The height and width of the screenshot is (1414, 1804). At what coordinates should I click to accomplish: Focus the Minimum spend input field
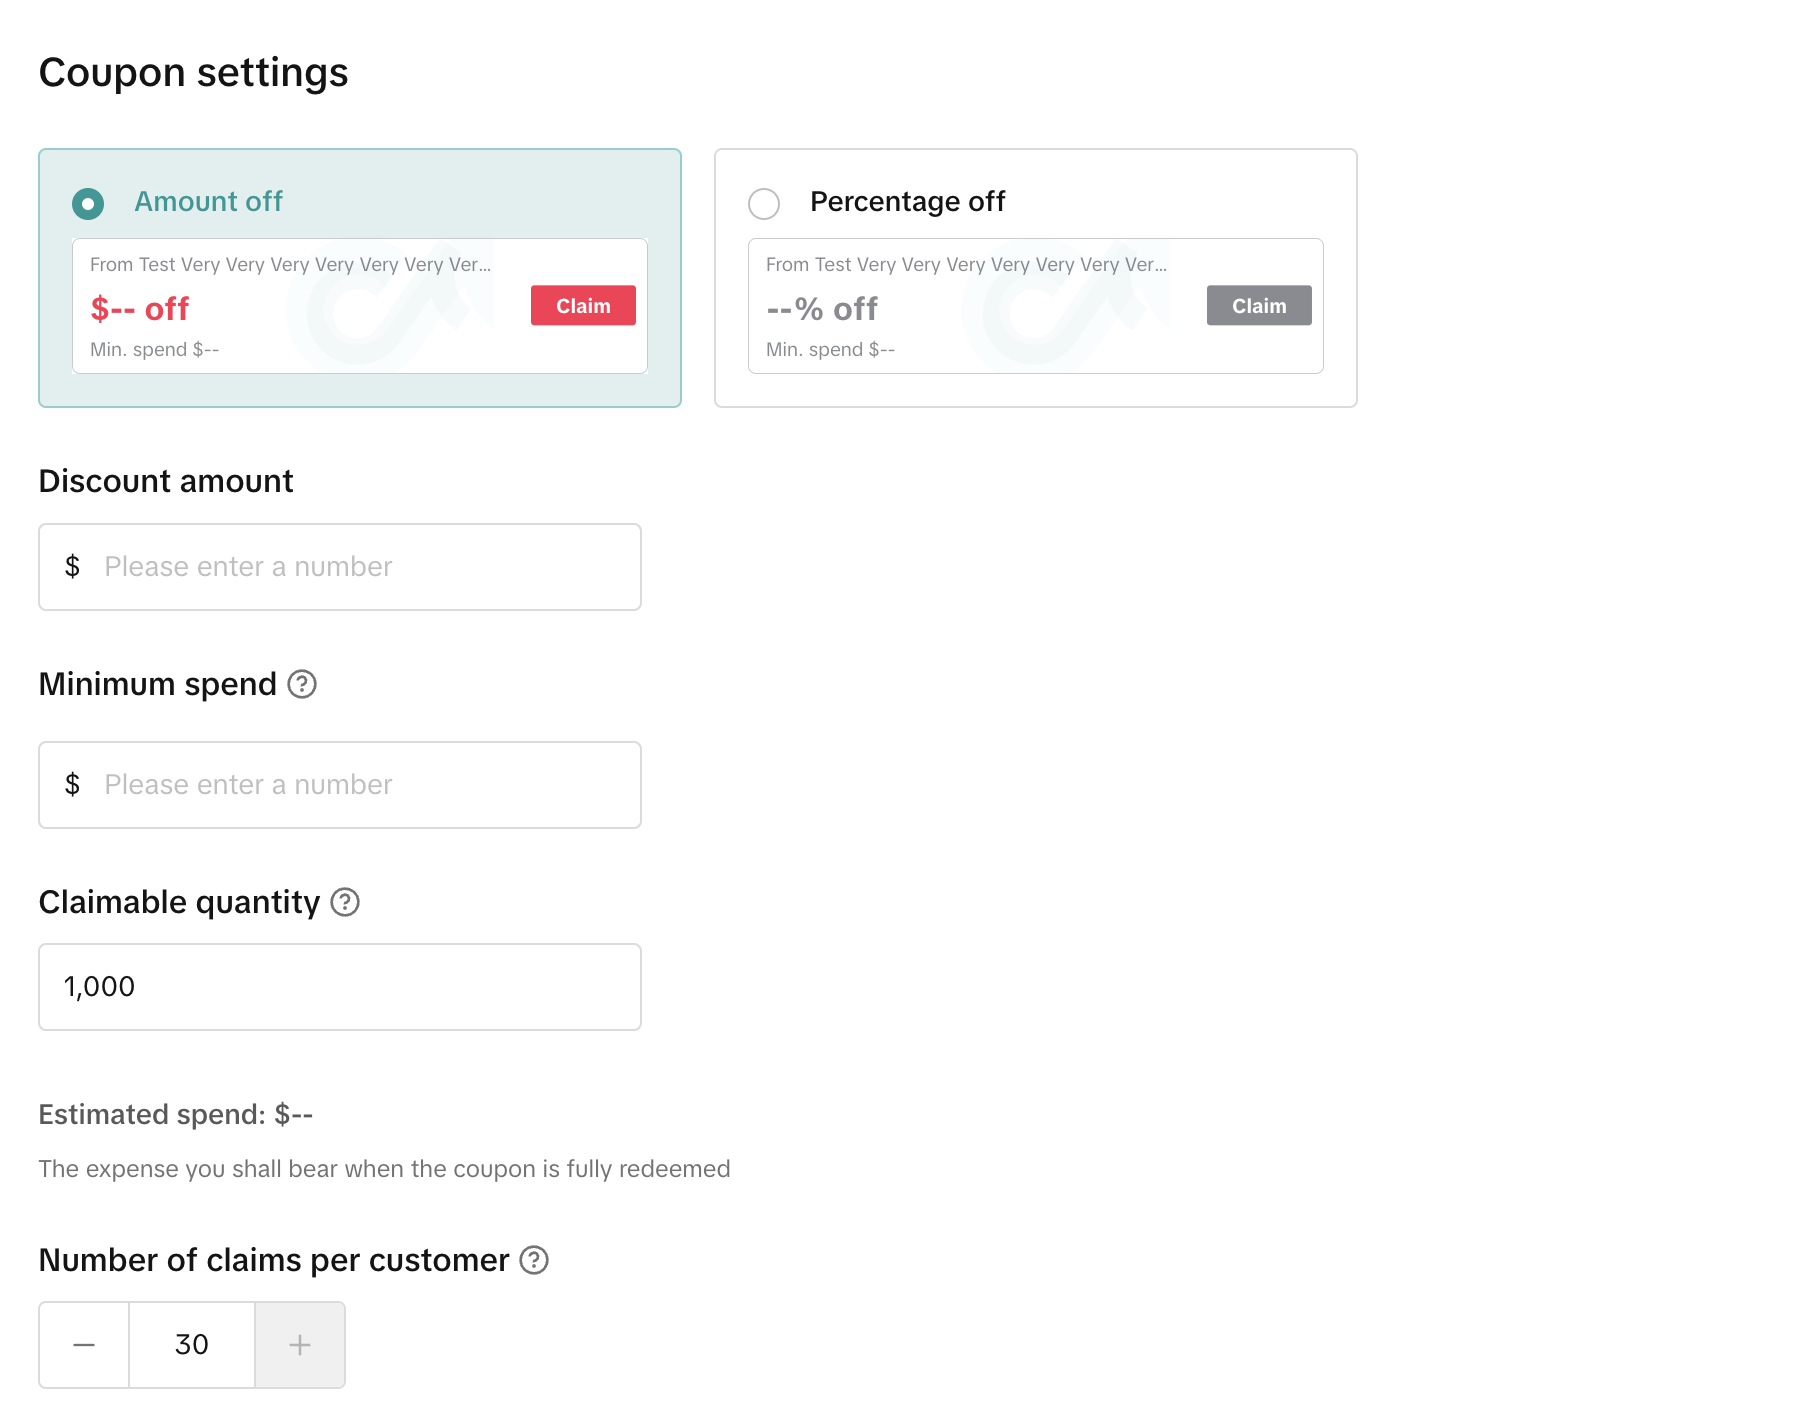[360, 785]
